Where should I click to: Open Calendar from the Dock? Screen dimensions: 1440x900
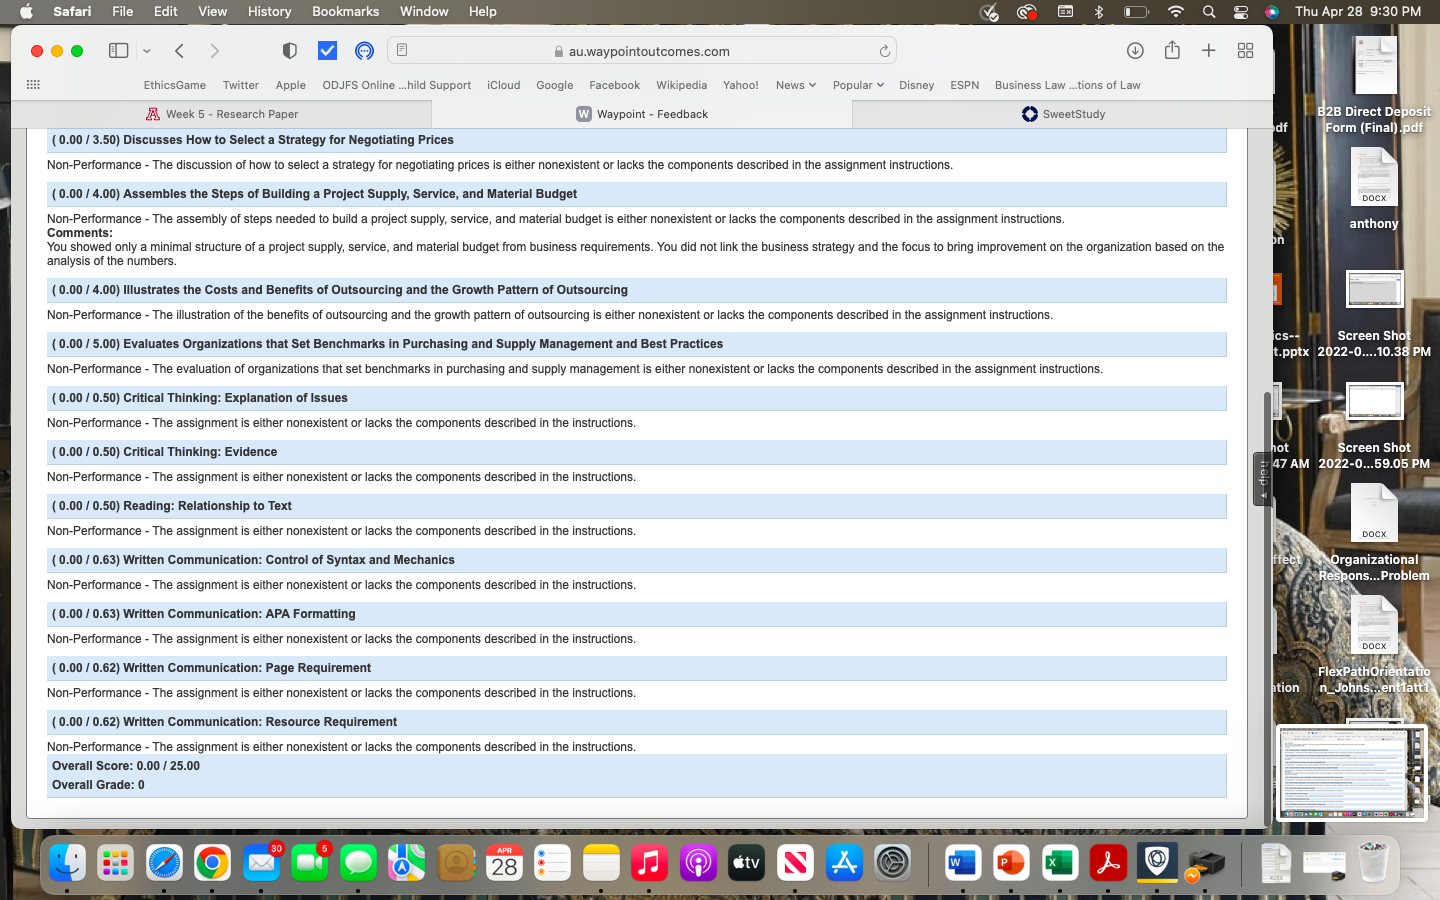point(504,862)
